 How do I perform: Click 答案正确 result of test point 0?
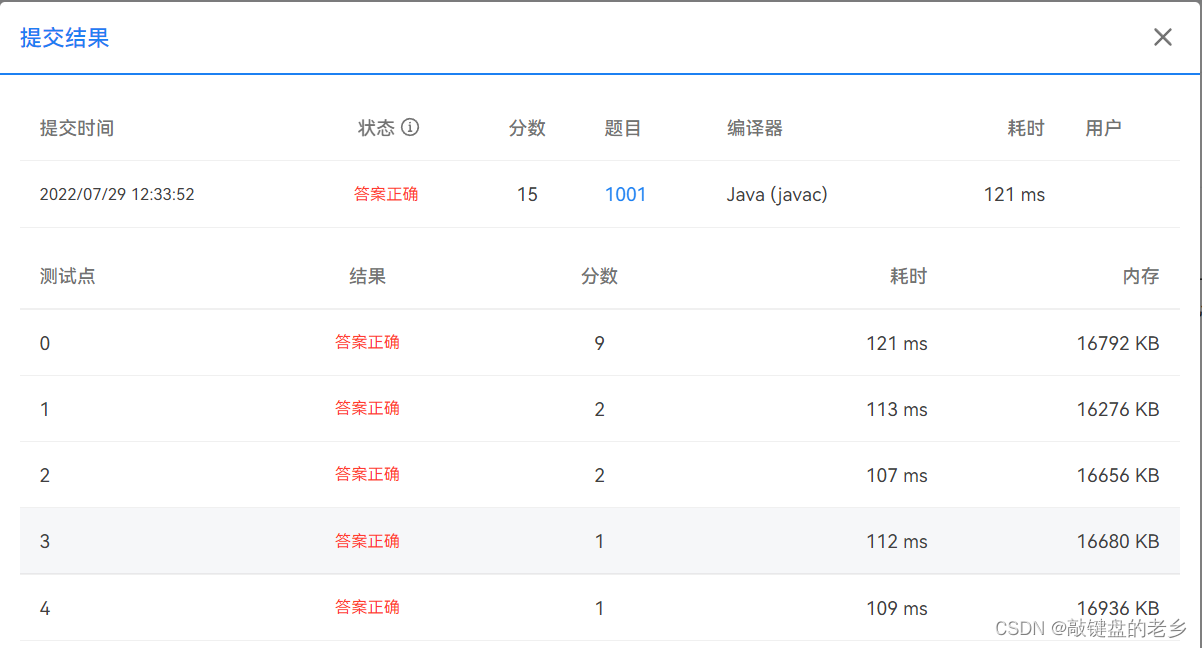(368, 342)
